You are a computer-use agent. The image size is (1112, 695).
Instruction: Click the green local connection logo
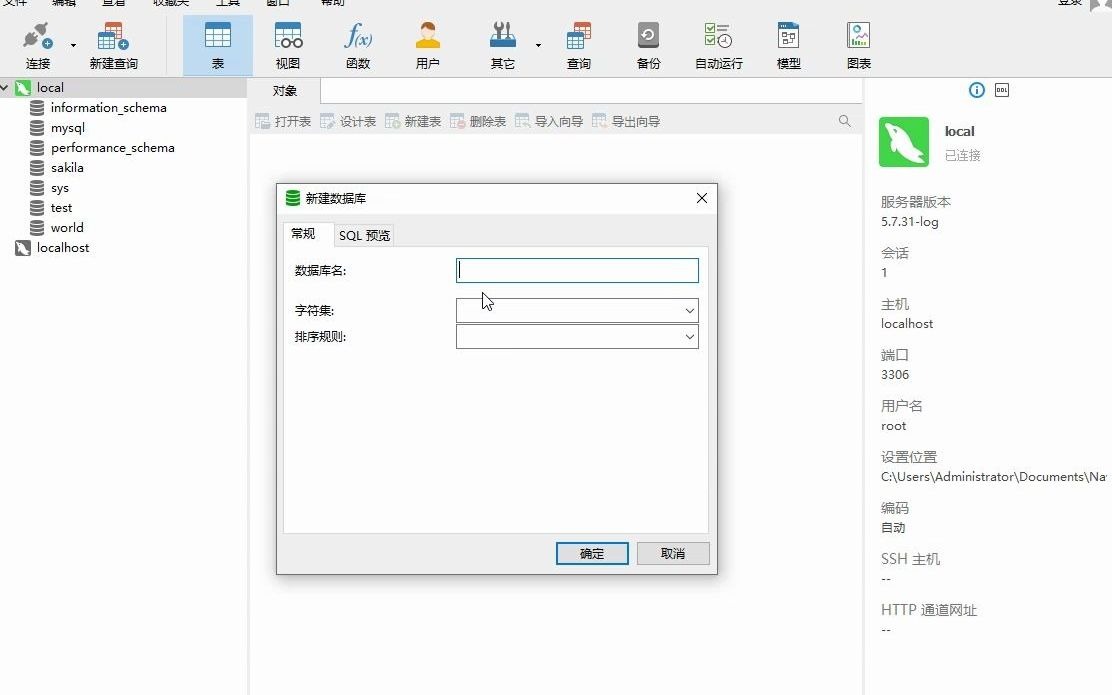pyautogui.click(x=904, y=142)
